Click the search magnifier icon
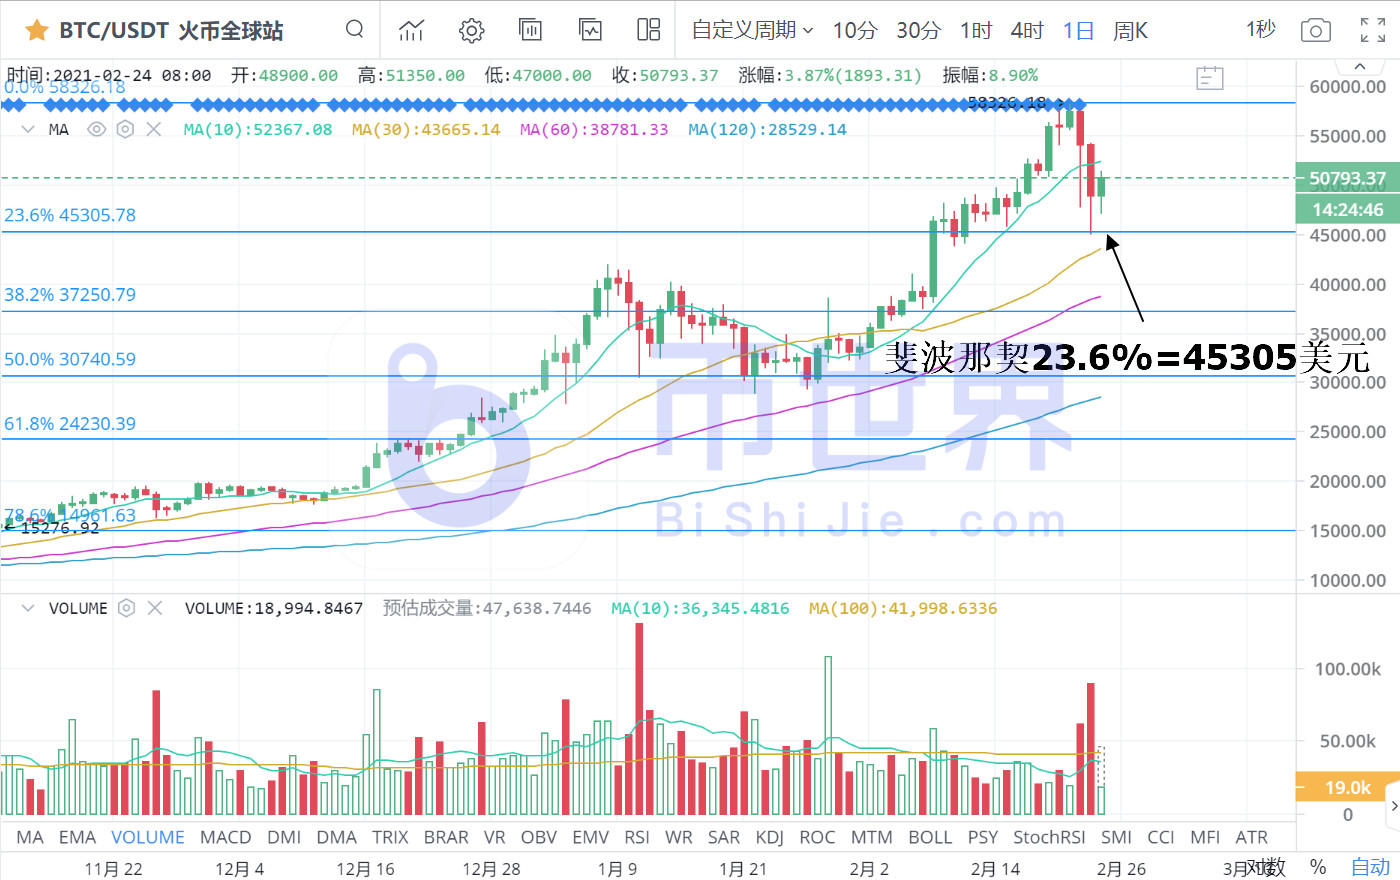Screen dimensions: 1400x880 click(354, 30)
